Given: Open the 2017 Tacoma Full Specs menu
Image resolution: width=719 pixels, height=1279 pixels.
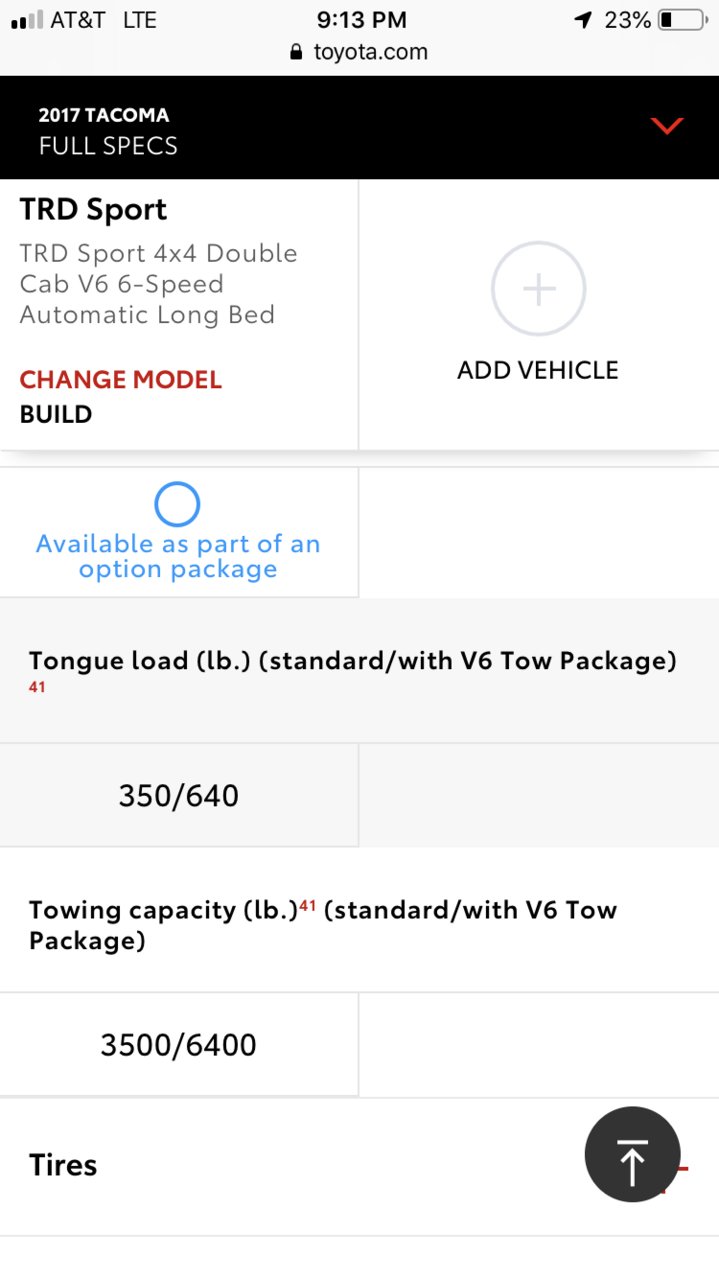Looking at the screenshot, I should coord(359,128).
